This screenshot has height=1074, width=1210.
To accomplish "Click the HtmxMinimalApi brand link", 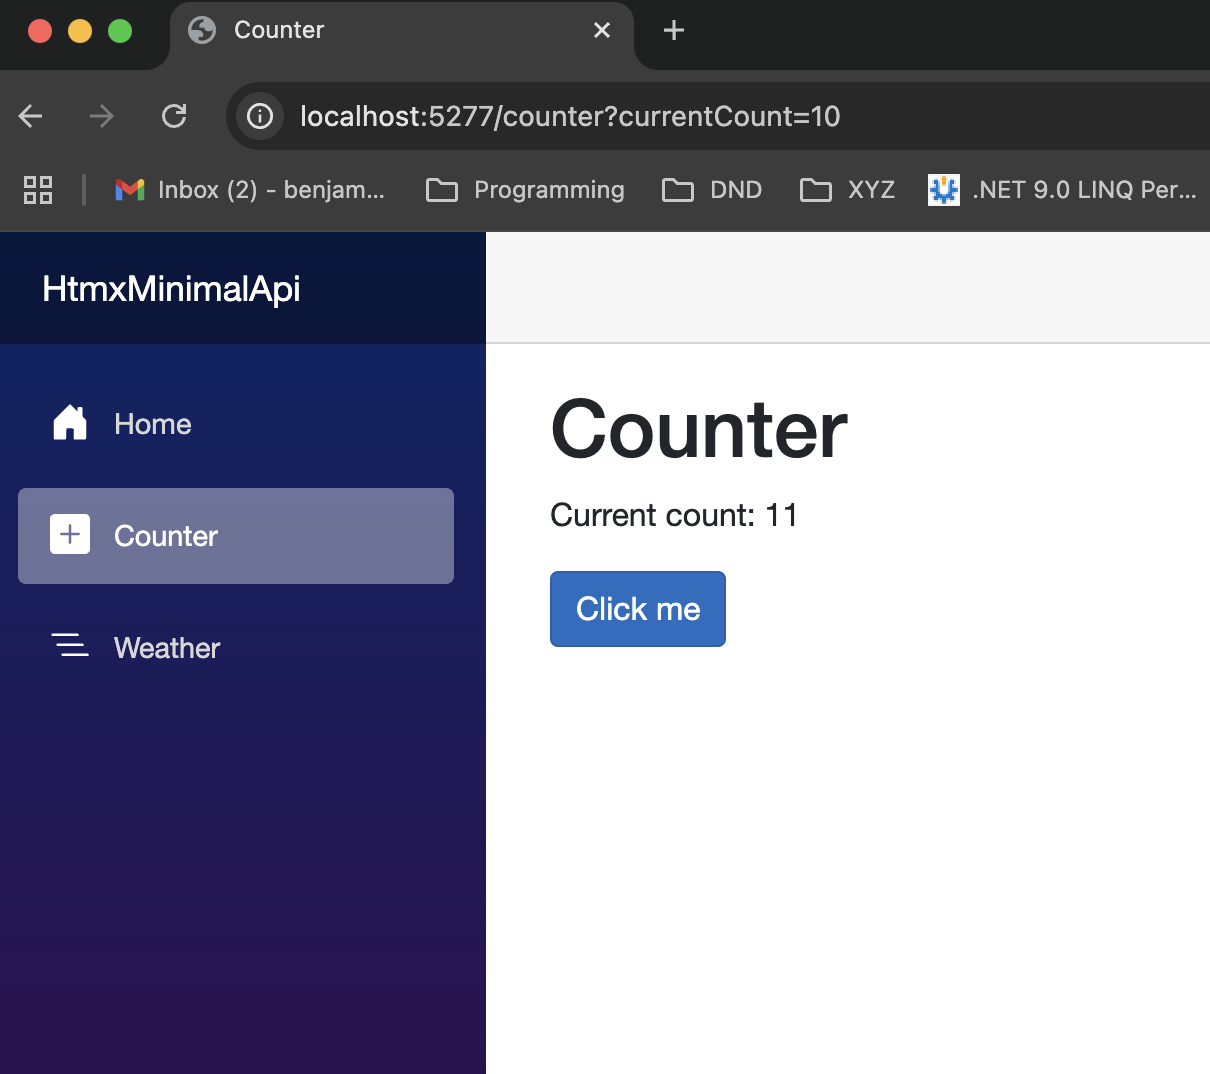I will 171,289.
